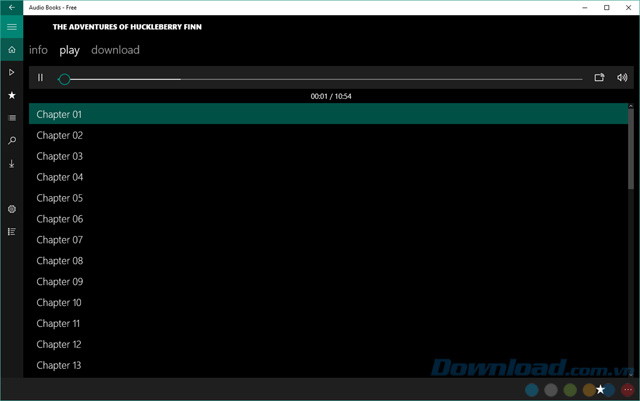This screenshot has width=640, height=401.
Task: Select Chapter 10
Action: pyautogui.click(x=328, y=302)
